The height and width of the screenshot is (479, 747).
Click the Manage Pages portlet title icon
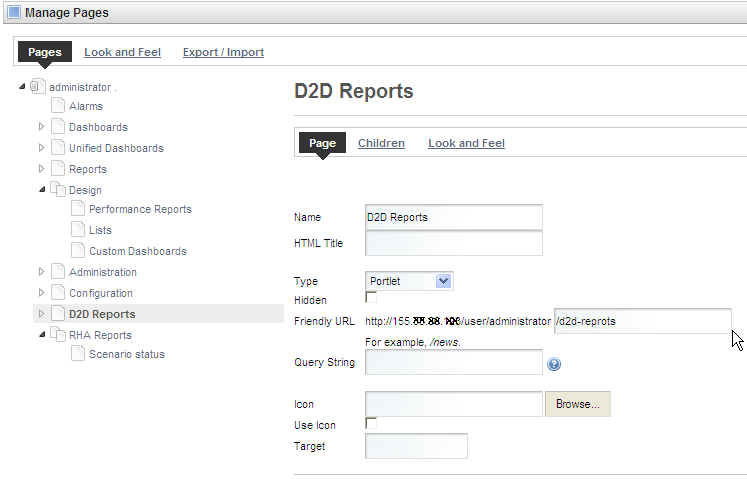pyautogui.click(x=14, y=13)
